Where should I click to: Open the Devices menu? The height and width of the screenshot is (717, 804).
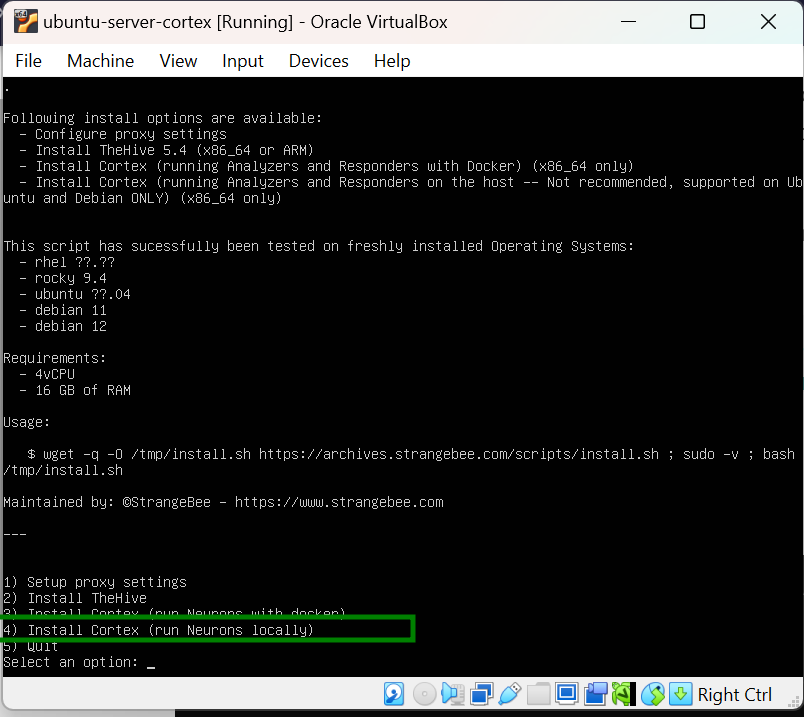click(318, 61)
